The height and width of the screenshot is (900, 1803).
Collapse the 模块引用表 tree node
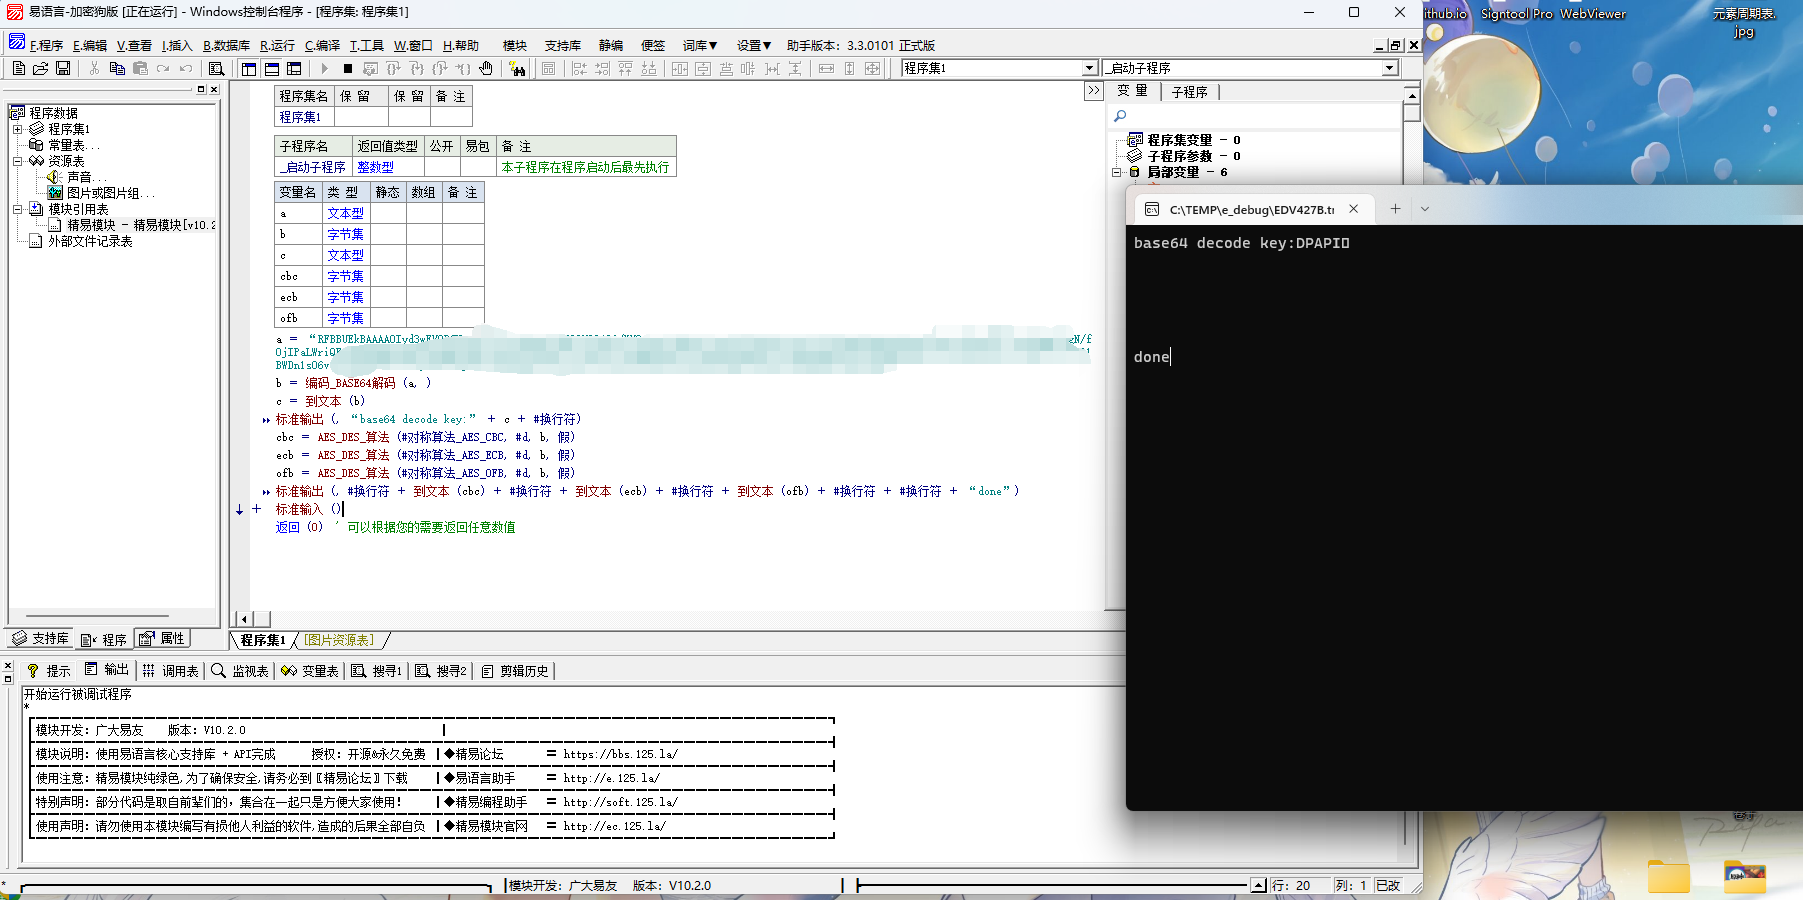click(17, 209)
